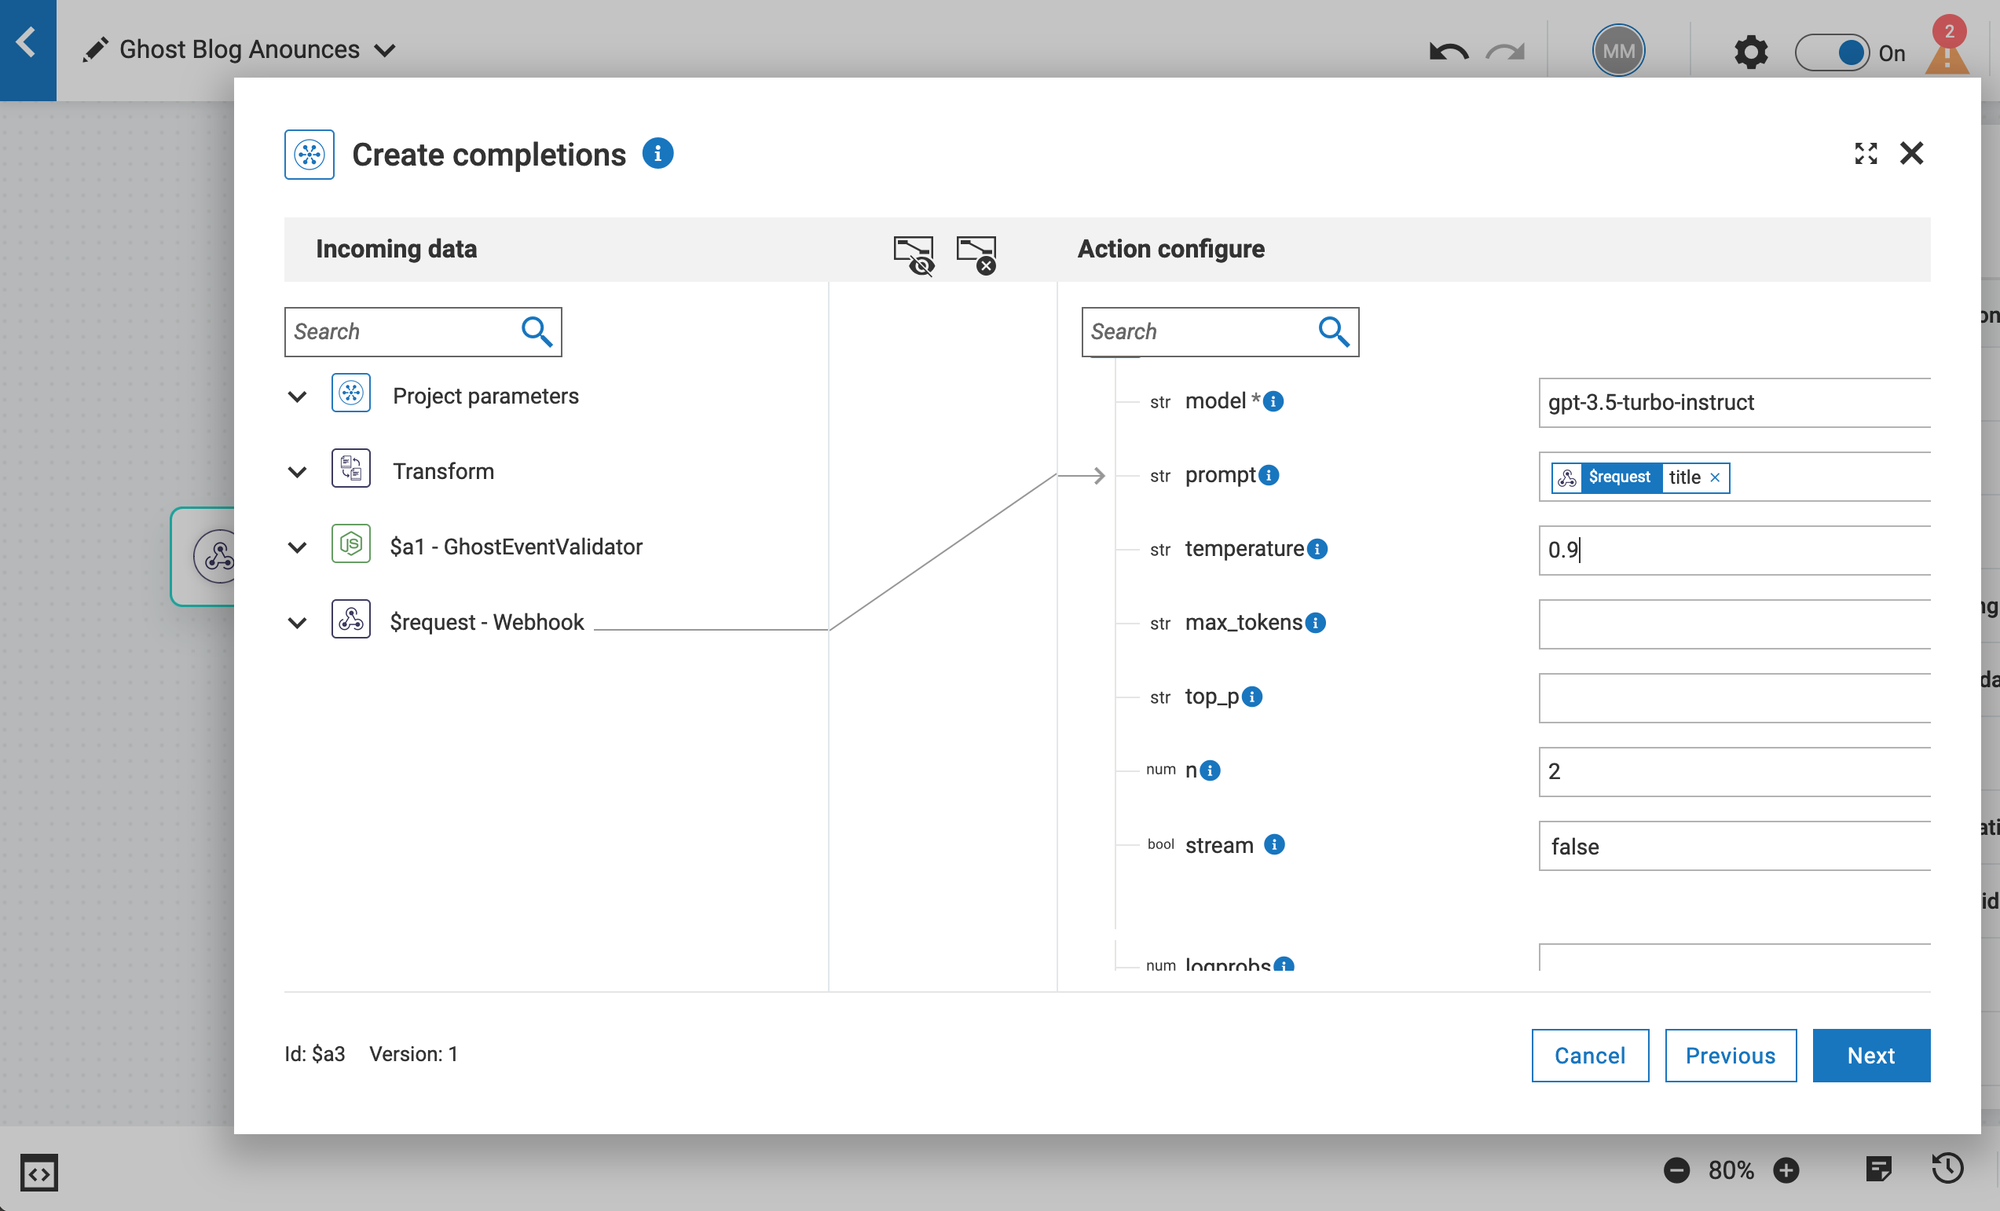2000x1211 pixels.
Task: Click the zoom out minus button
Action: click(x=1677, y=1170)
